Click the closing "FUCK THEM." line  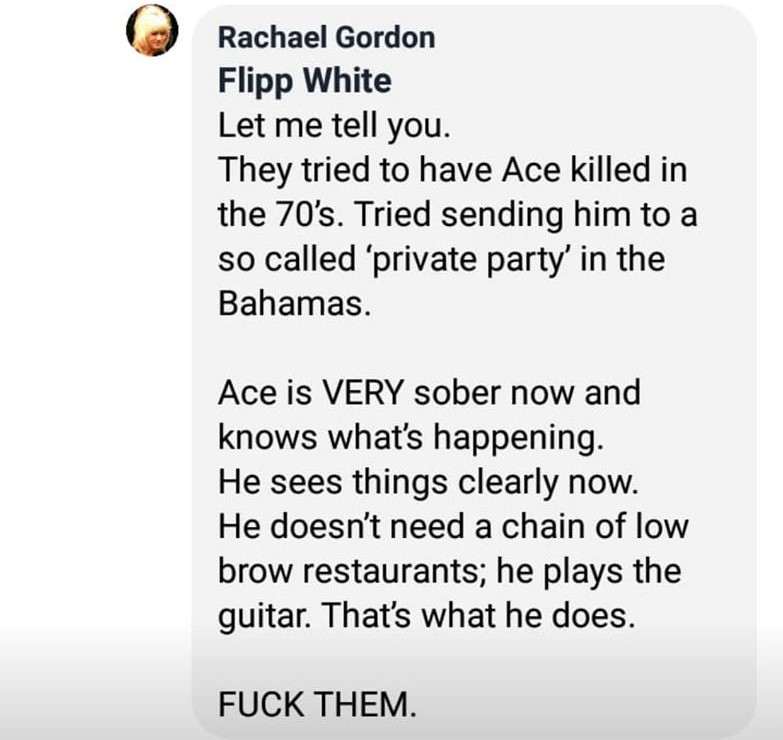(x=314, y=704)
